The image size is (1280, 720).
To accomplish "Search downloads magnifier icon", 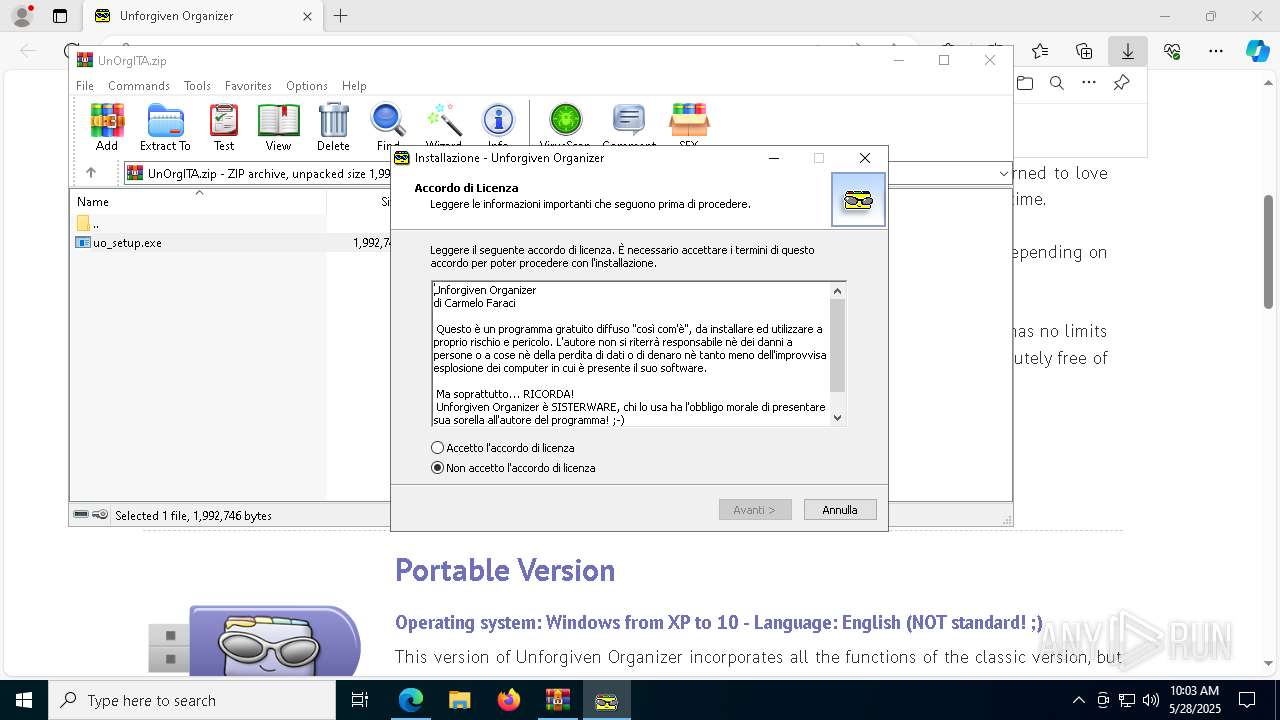I will (1057, 83).
